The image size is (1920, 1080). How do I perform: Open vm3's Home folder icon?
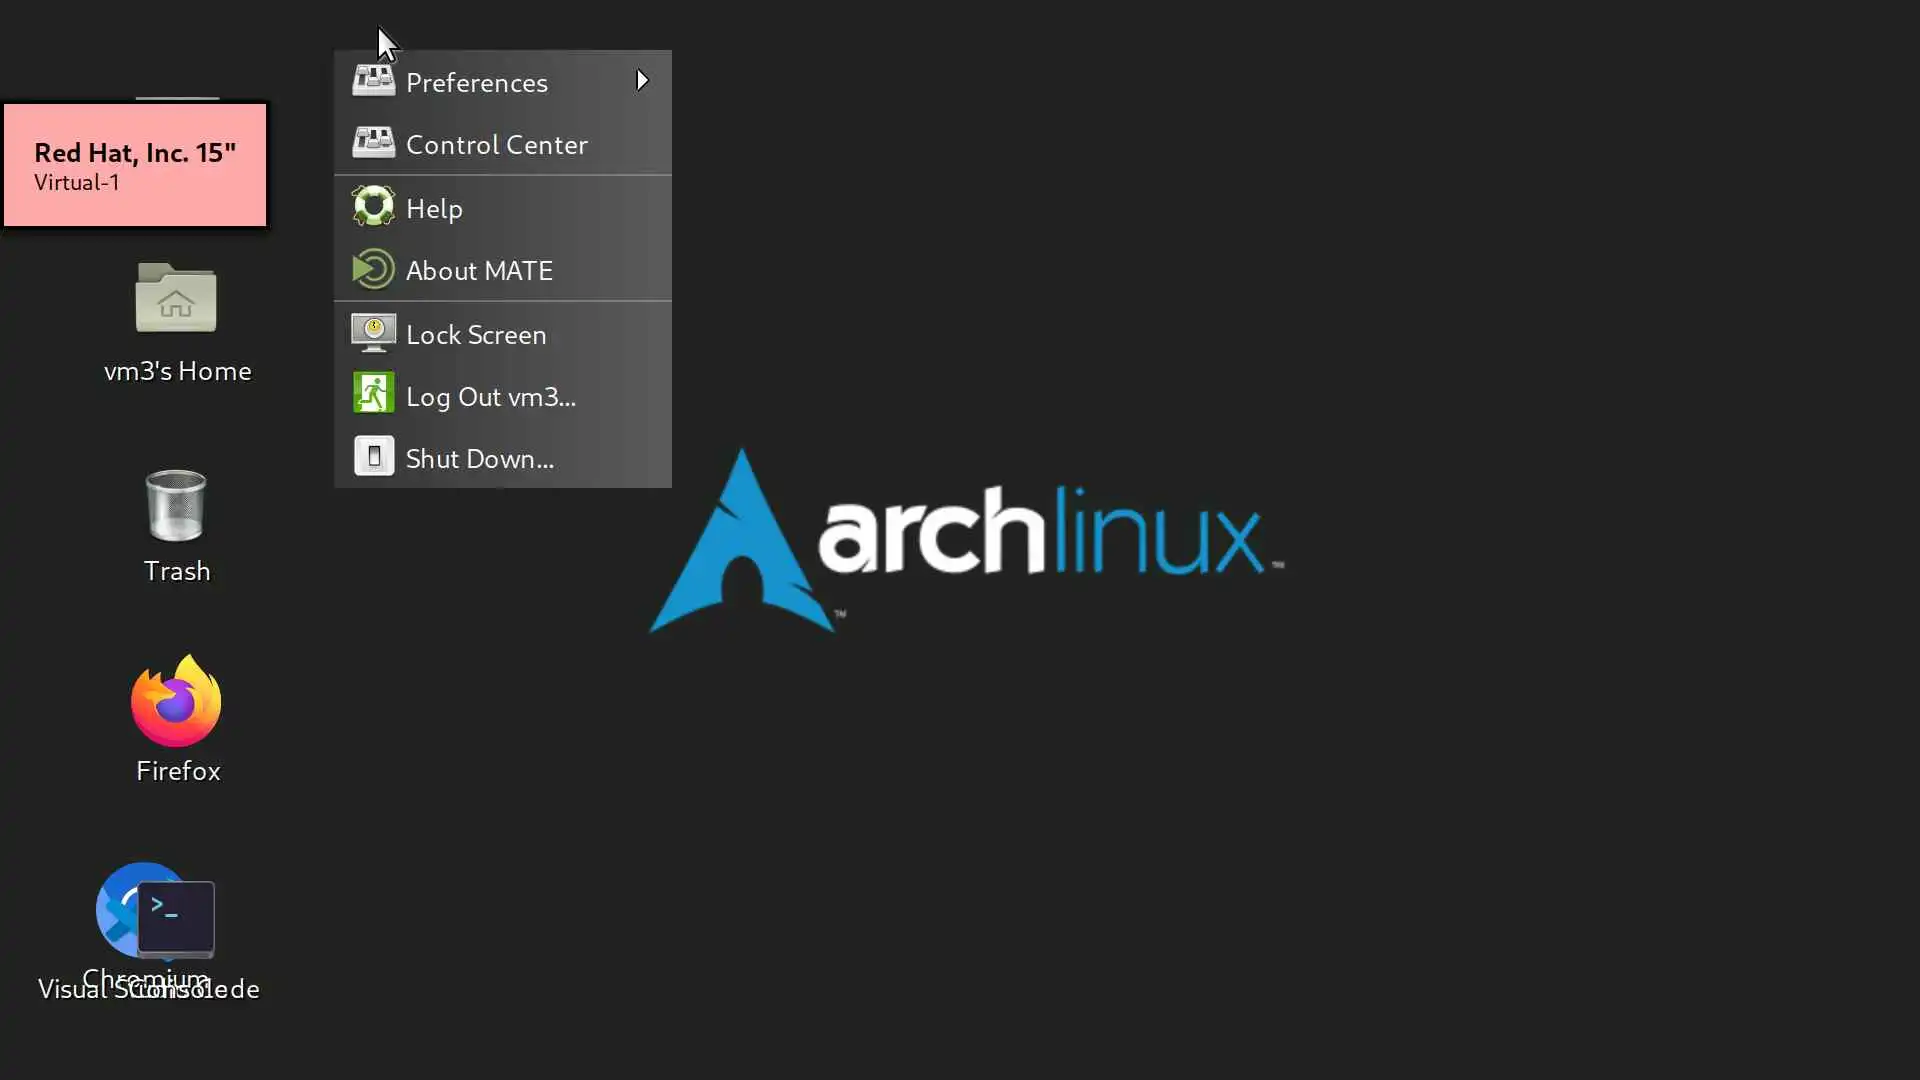176,298
